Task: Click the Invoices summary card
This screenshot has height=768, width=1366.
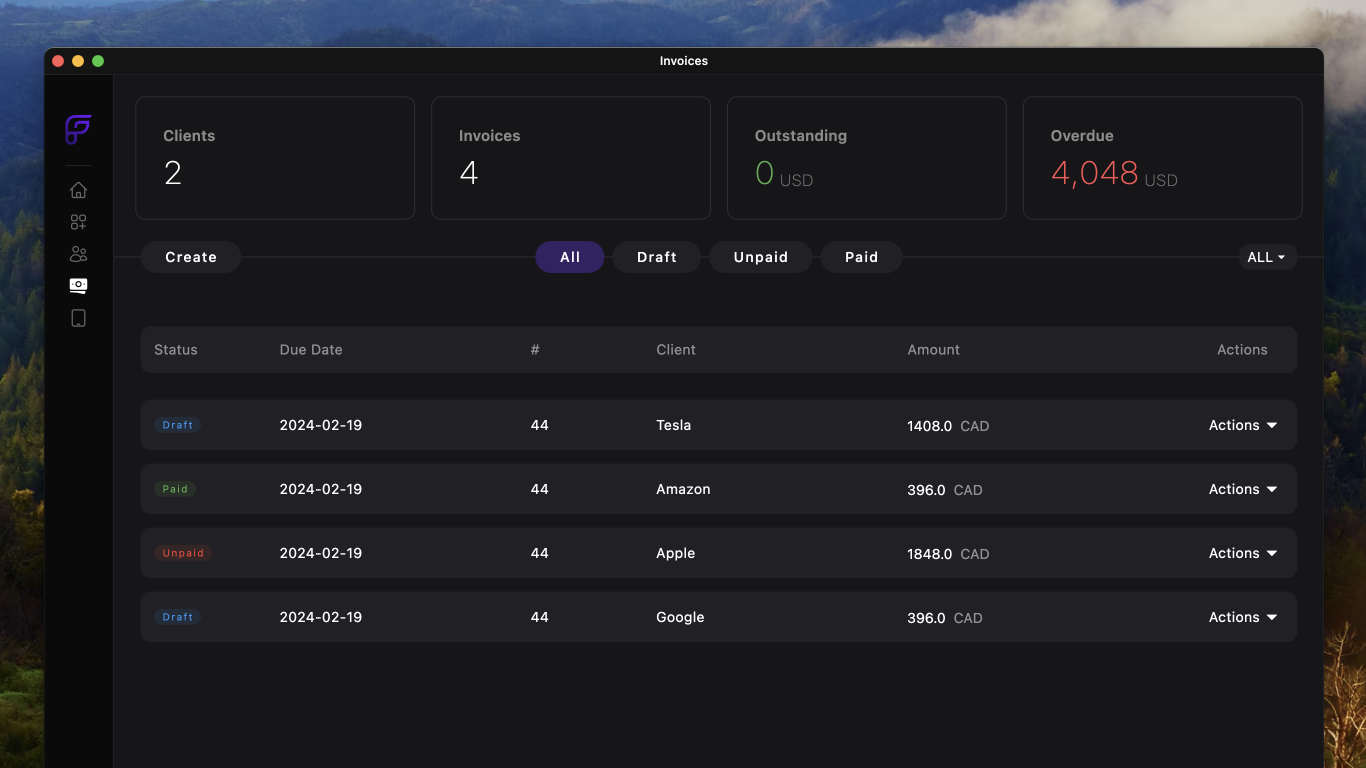Action: click(571, 158)
